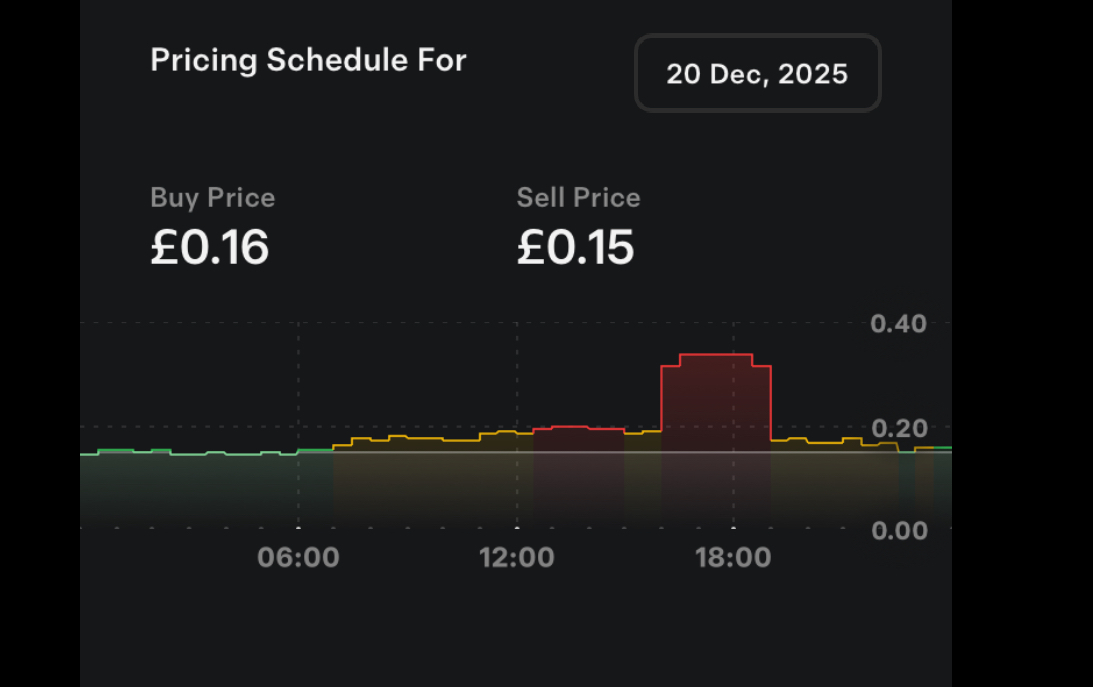Click the 0.00 price axis label
Screen dimensions: 1093x687
point(898,530)
